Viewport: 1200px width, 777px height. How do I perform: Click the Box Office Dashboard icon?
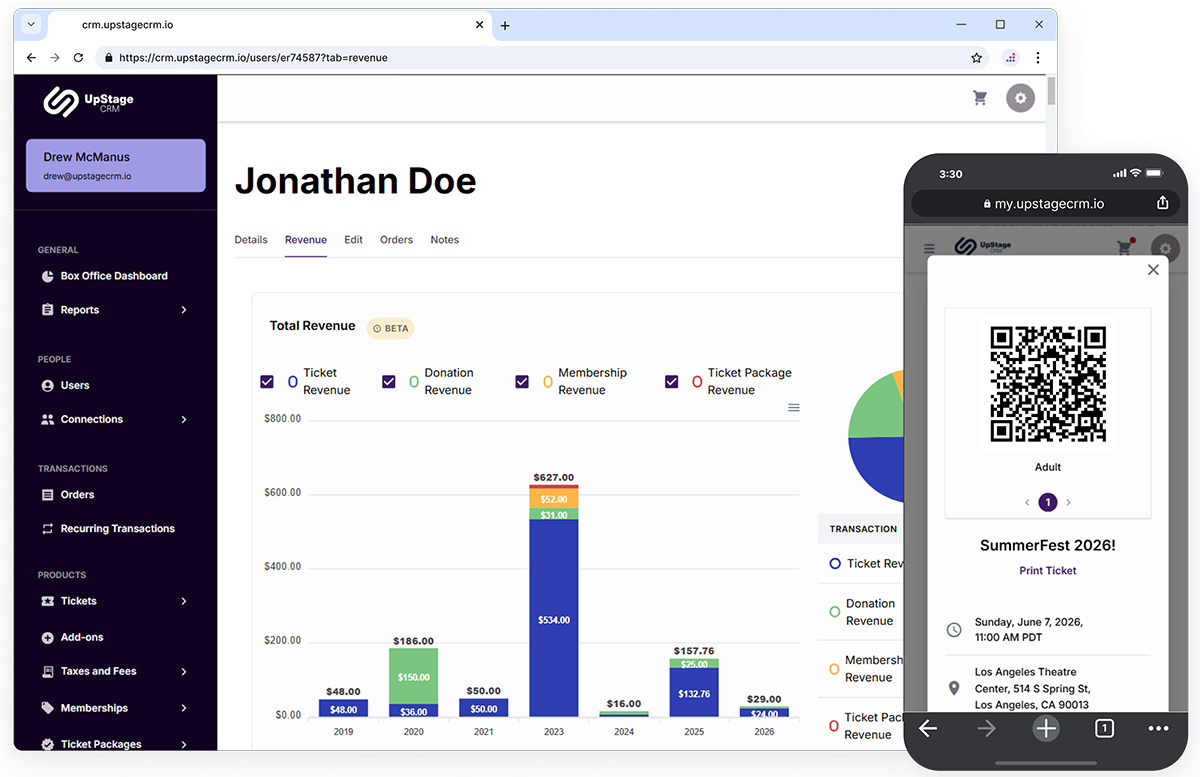coord(47,276)
